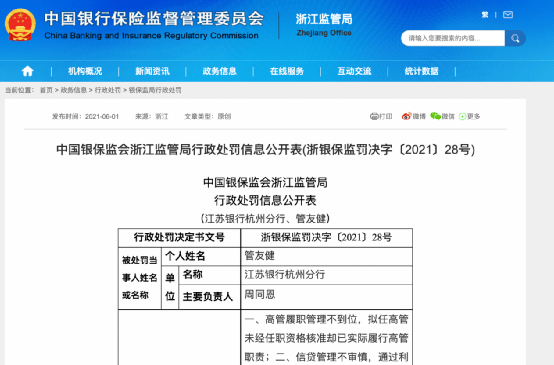Focus the search input field
Screen dimensions: 554x365
tap(453, 38)
